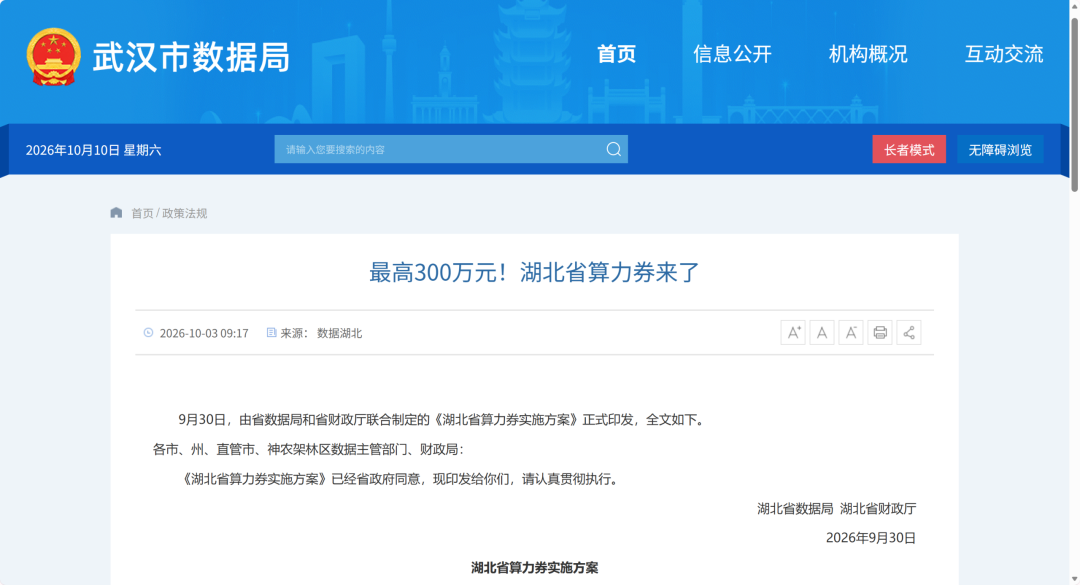Click the clock icon beside publish time
The width and height of the screenshot is (1080, 585).
tap(148, 333)
